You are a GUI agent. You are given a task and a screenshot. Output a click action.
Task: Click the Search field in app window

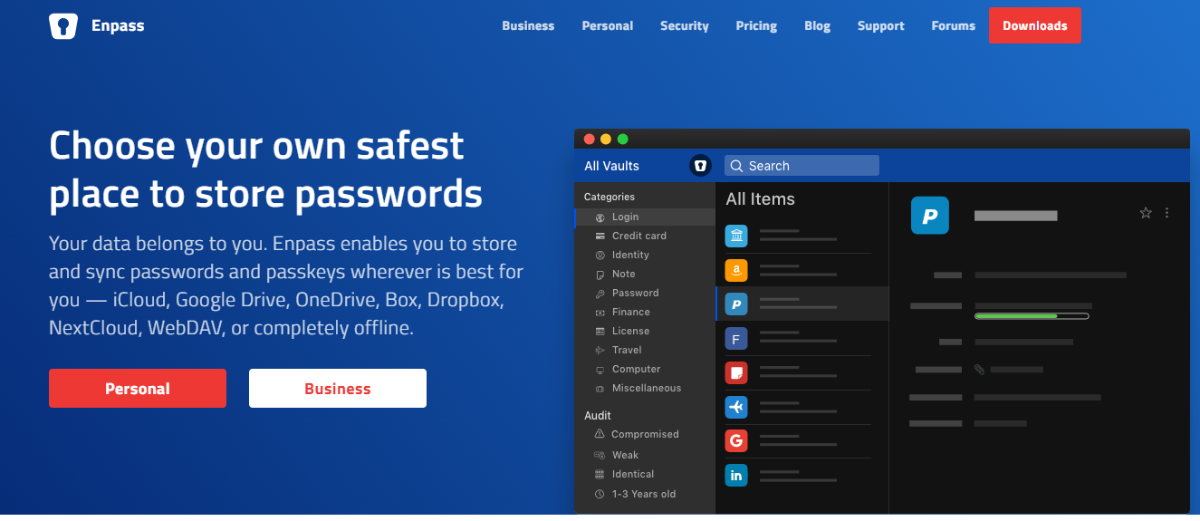(801, 166)
